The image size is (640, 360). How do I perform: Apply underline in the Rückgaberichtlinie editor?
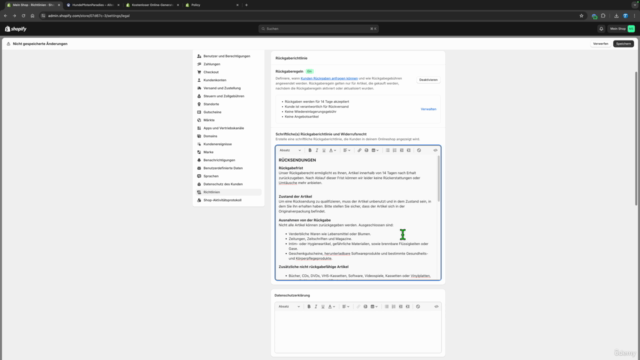(324, 150)
